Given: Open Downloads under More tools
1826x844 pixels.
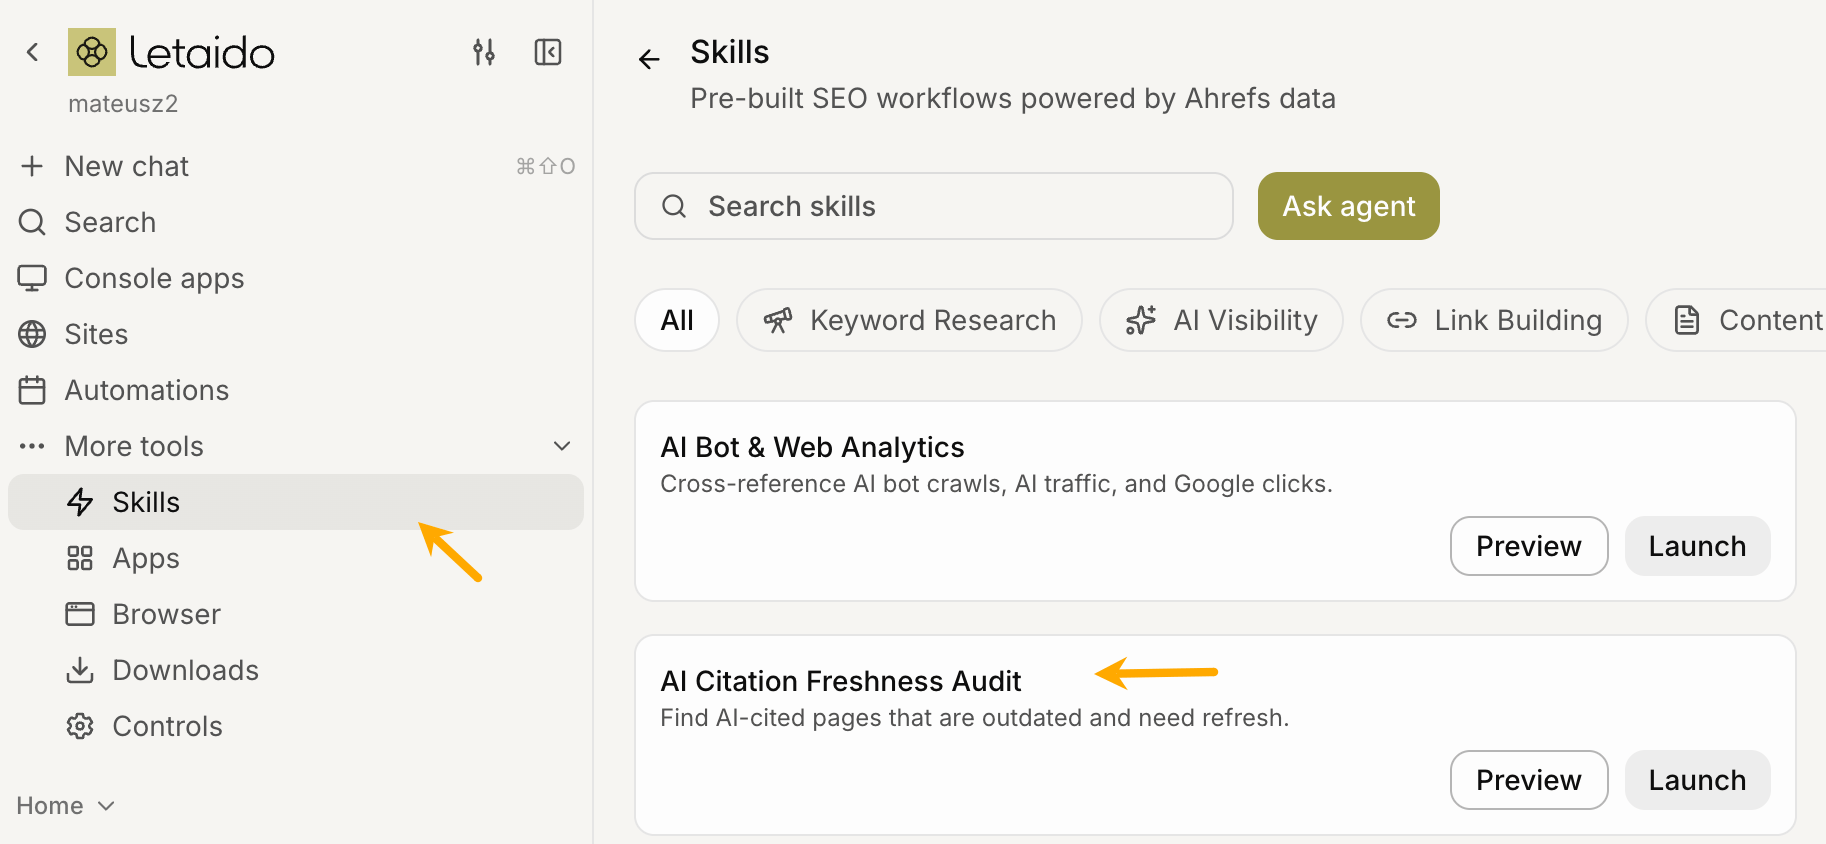Looking at the screenshot, I should point(296,670).
